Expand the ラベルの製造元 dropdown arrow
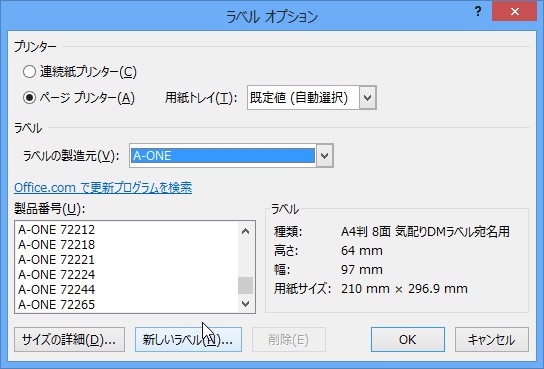The height and width of the screenshot is (369, 544). [324, 156]
